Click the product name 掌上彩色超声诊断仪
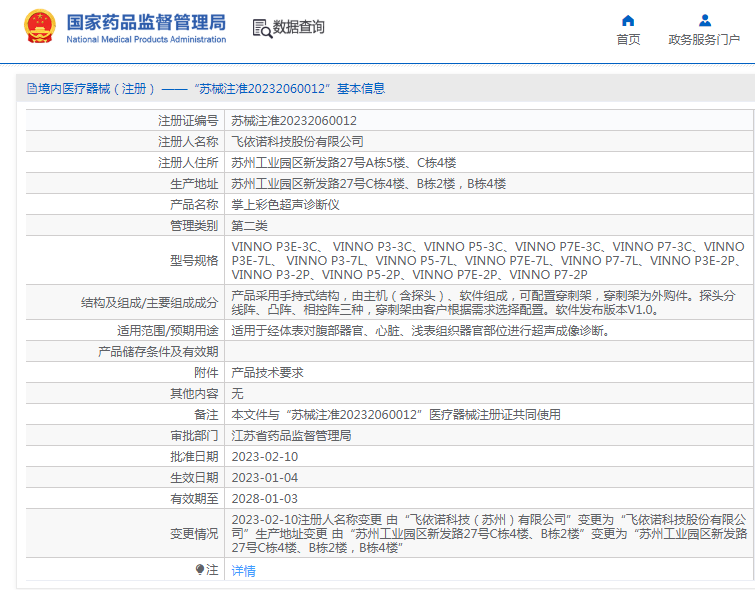 click(286, 205)
